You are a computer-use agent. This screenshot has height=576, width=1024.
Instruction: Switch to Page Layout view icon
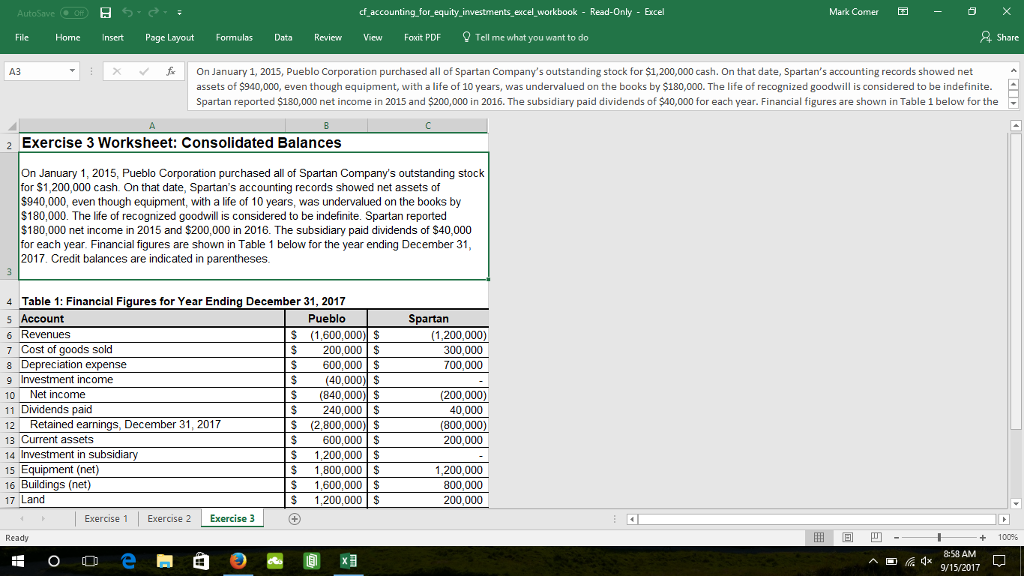coord(847,537)
